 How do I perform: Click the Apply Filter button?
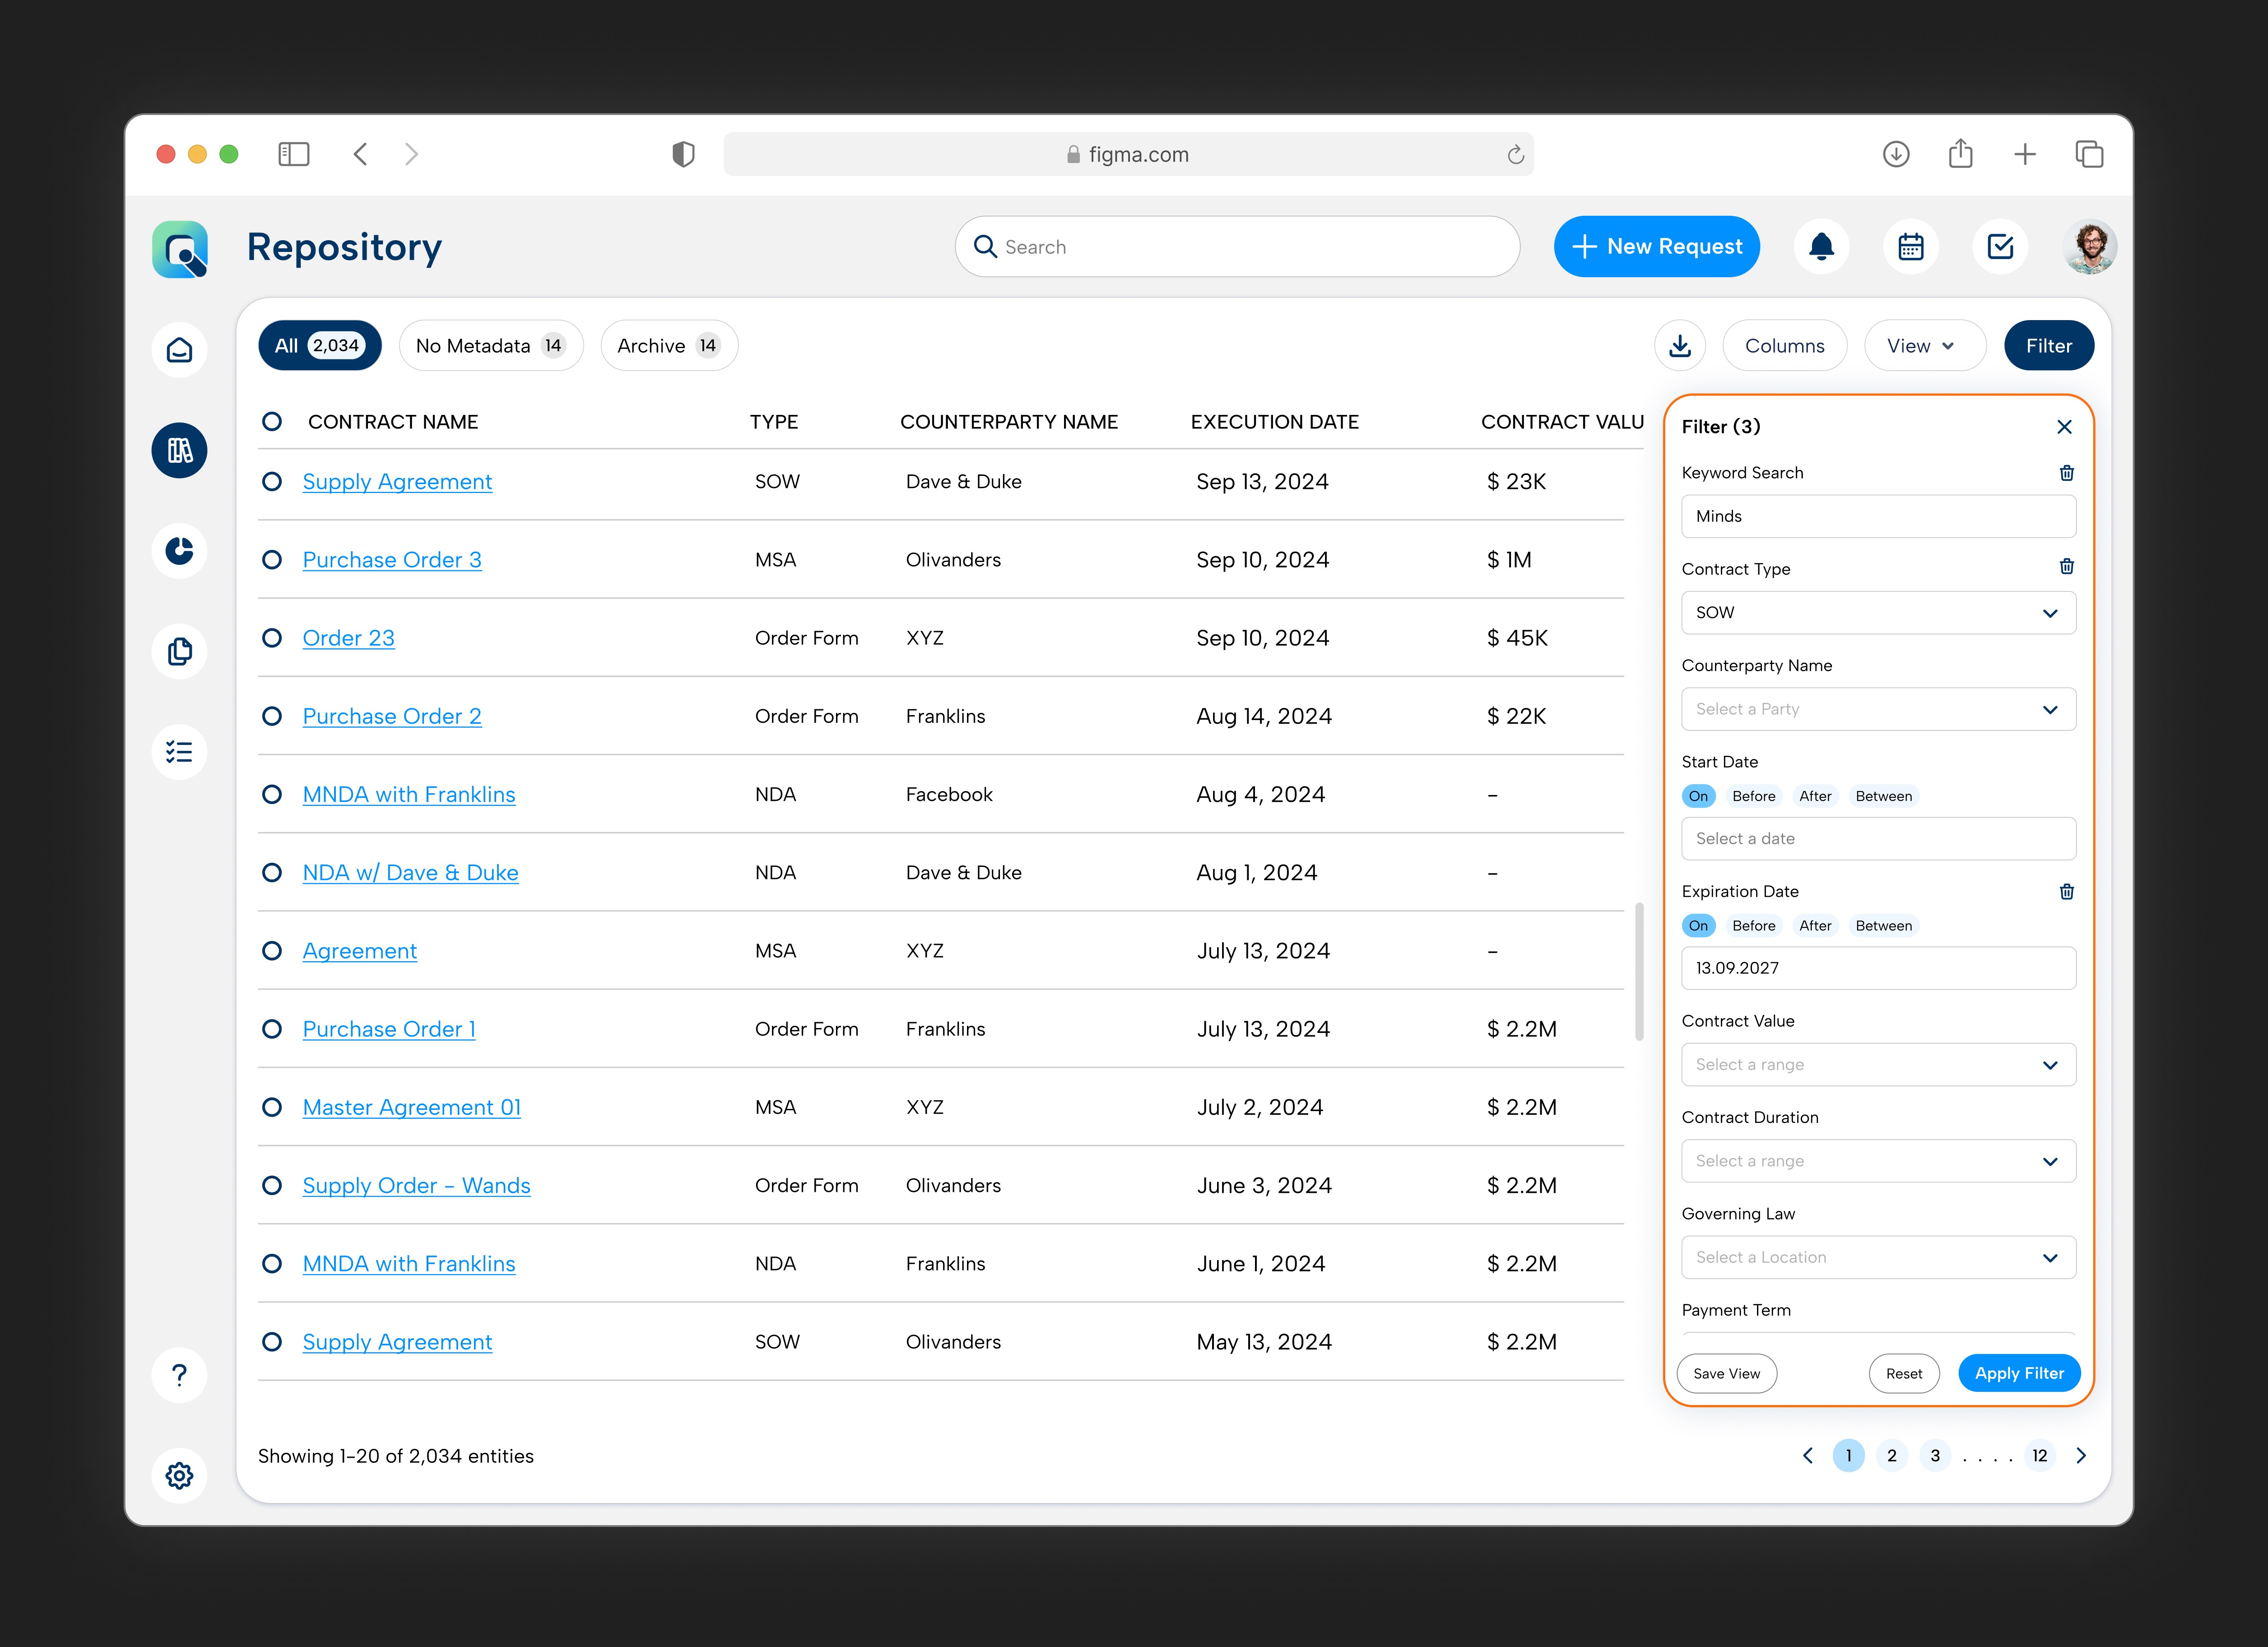point(2018,1373)
